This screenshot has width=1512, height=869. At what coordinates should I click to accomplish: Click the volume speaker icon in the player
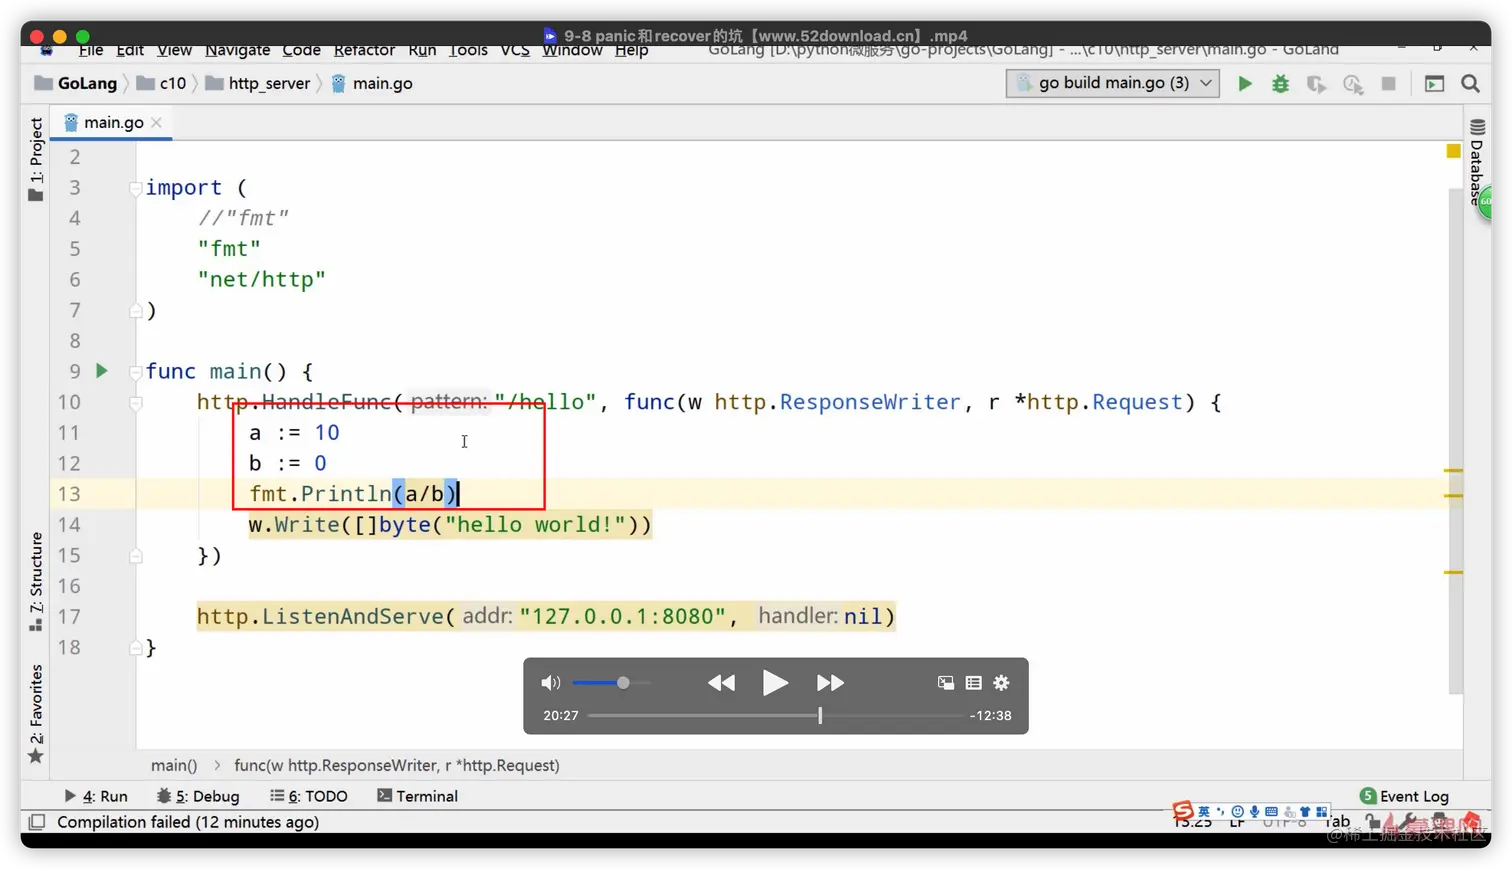point(550,683)
